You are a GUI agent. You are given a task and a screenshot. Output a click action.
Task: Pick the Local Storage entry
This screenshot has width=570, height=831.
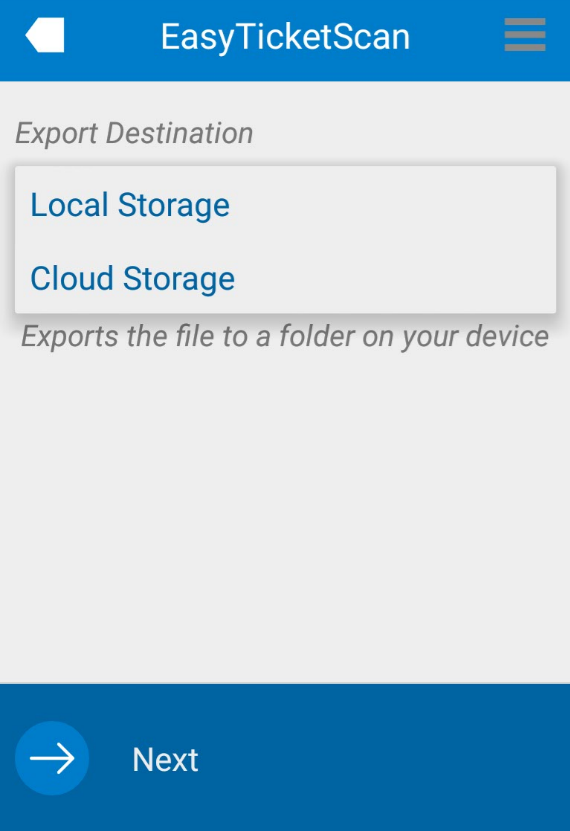click(x=286, y=205)
